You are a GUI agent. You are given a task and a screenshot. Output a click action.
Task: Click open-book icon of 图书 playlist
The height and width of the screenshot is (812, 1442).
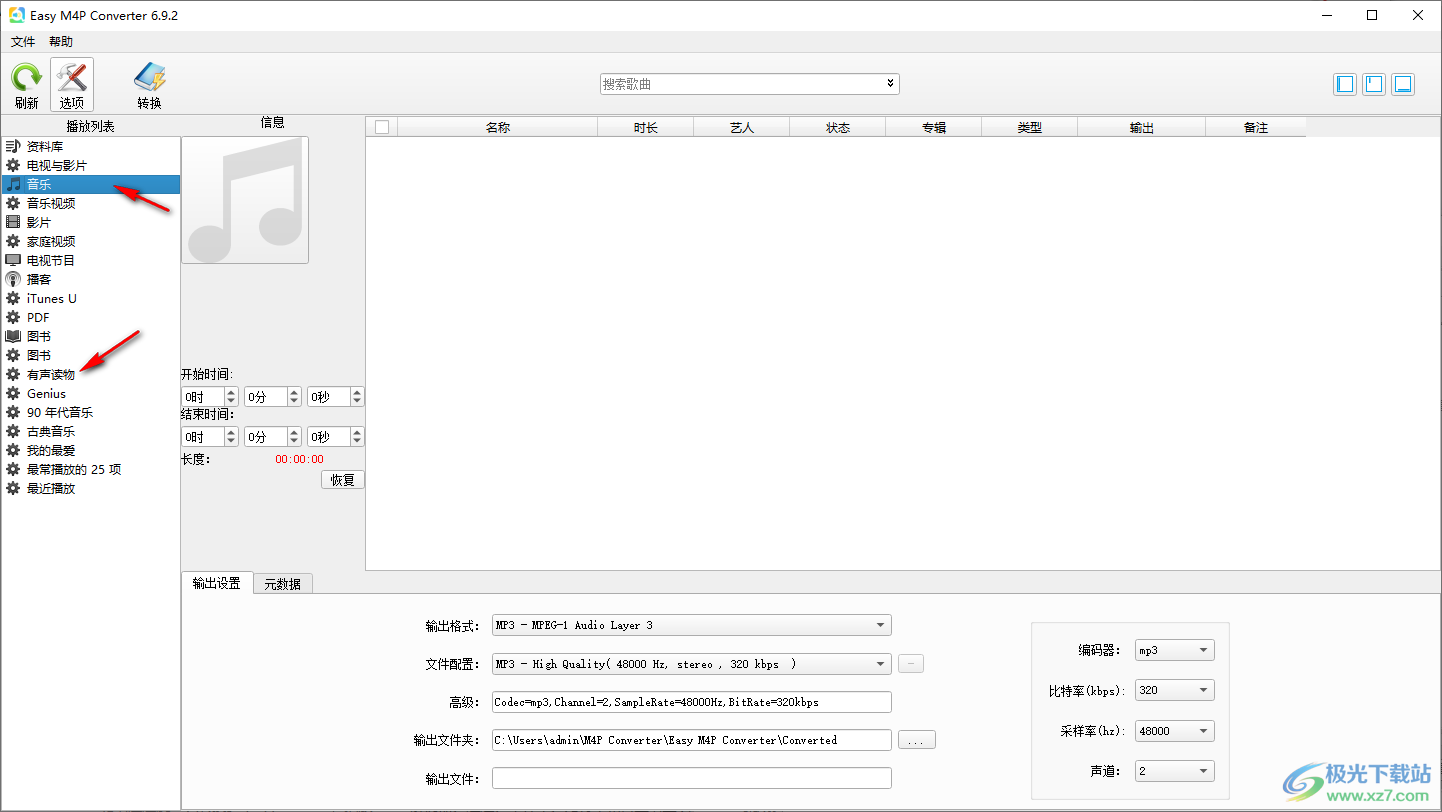(13, 336)
